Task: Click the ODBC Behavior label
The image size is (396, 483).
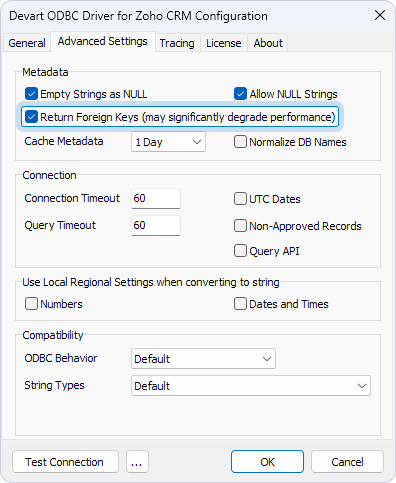Action: coord(61,358)
